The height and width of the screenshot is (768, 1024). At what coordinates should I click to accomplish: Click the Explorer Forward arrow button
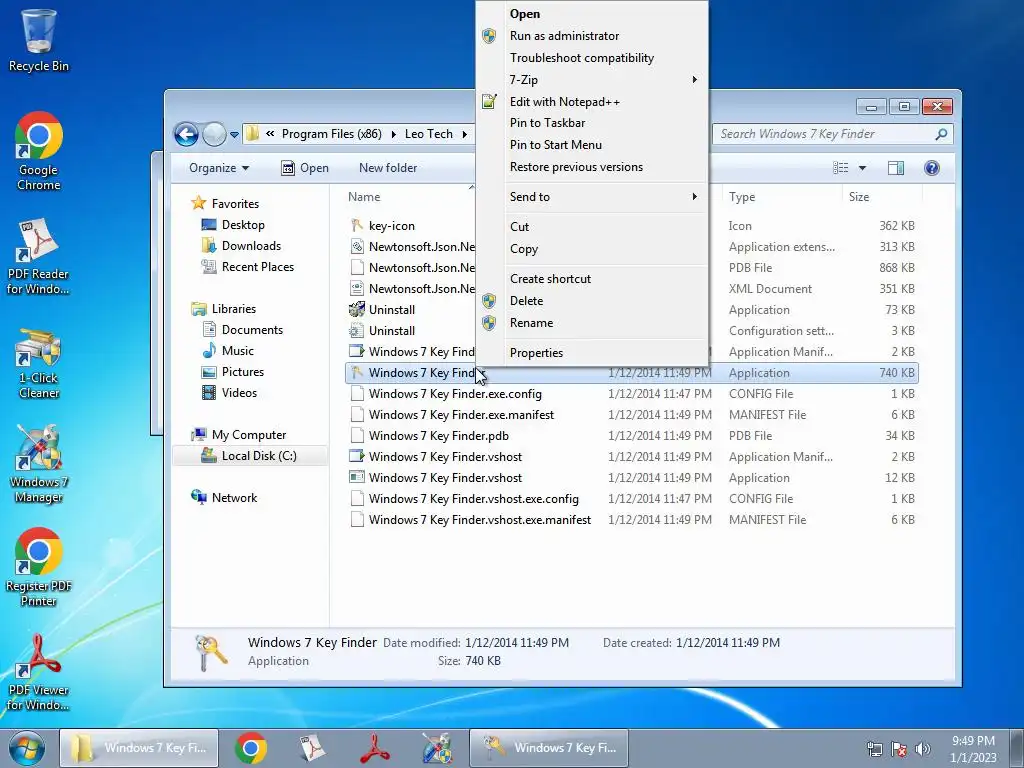214,135
